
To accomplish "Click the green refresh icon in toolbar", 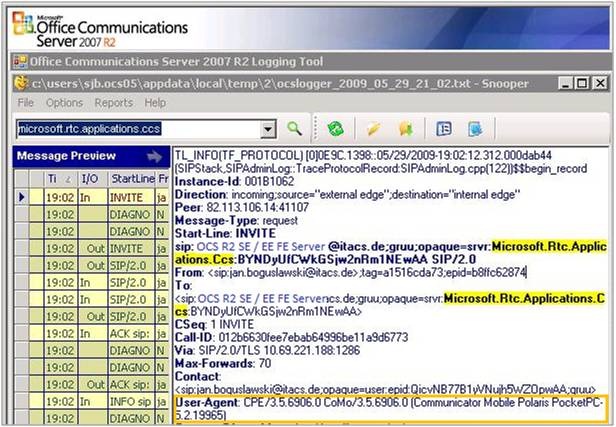I will point(336,128).
